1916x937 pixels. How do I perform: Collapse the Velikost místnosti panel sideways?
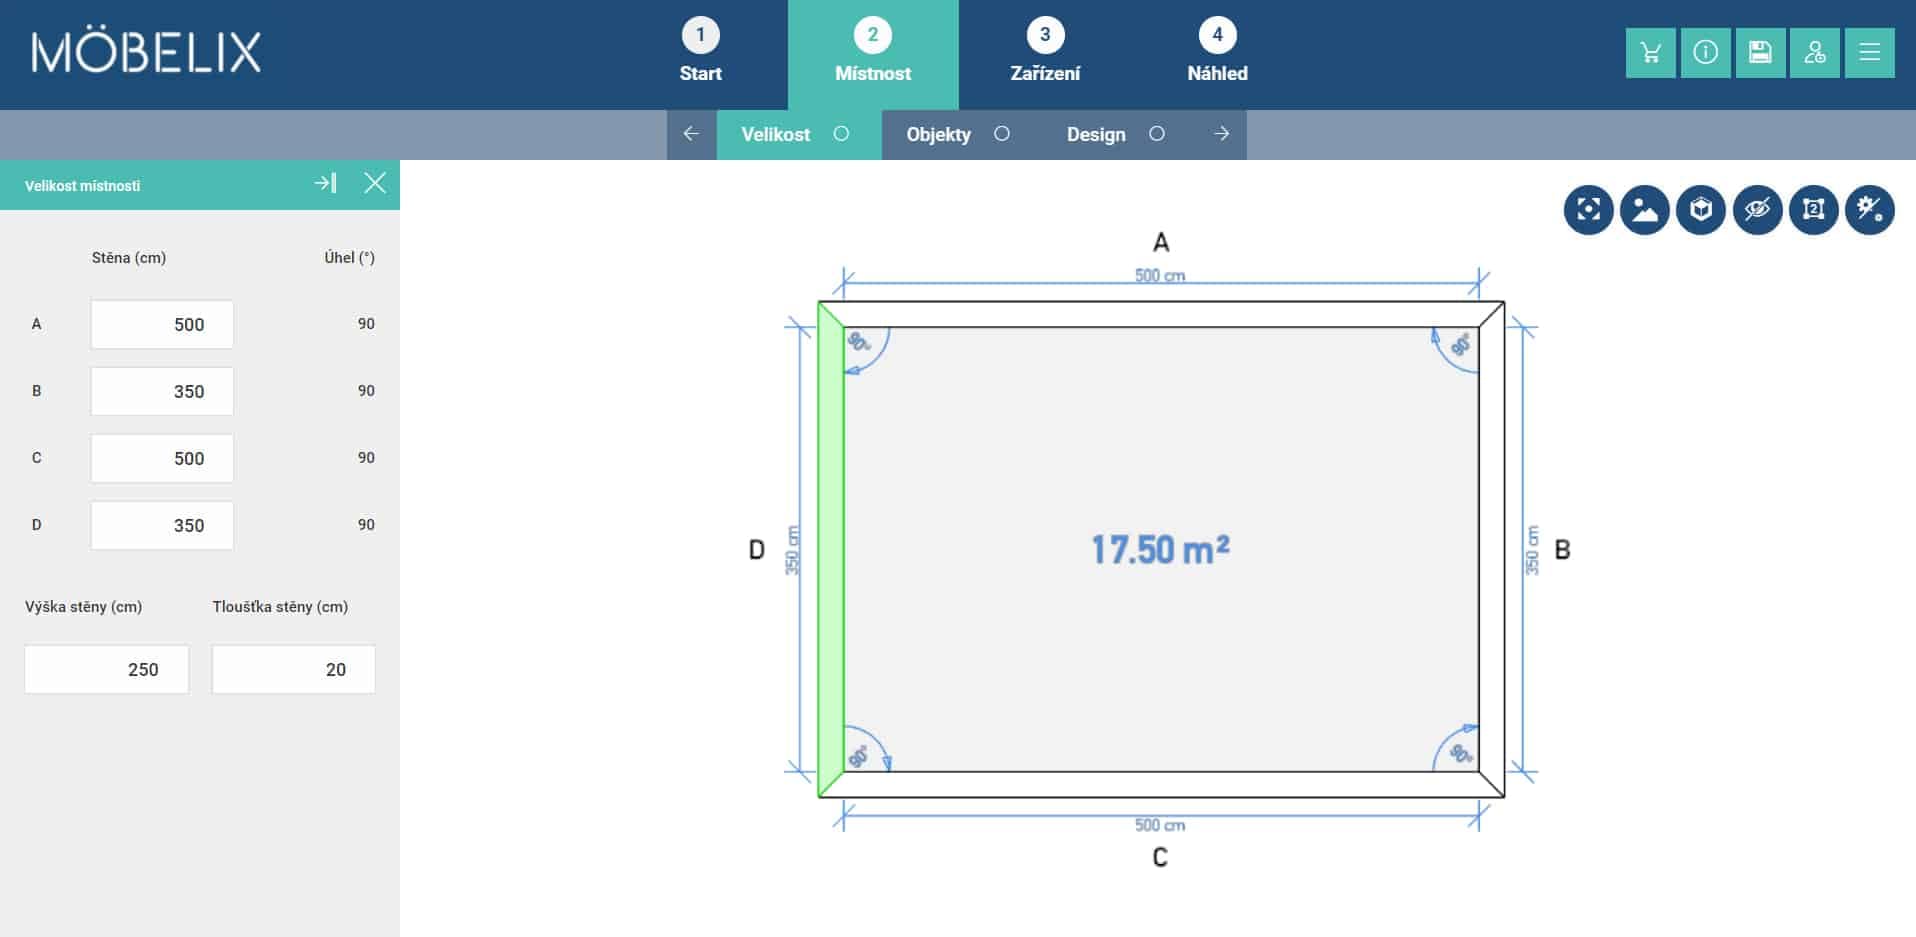pos(325,183)
